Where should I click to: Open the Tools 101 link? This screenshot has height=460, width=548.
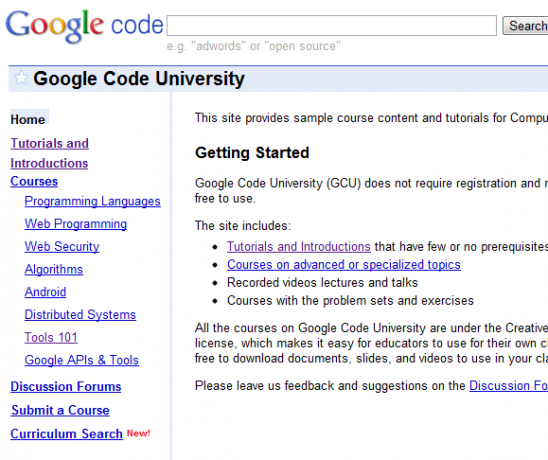(x=51, y=337)
